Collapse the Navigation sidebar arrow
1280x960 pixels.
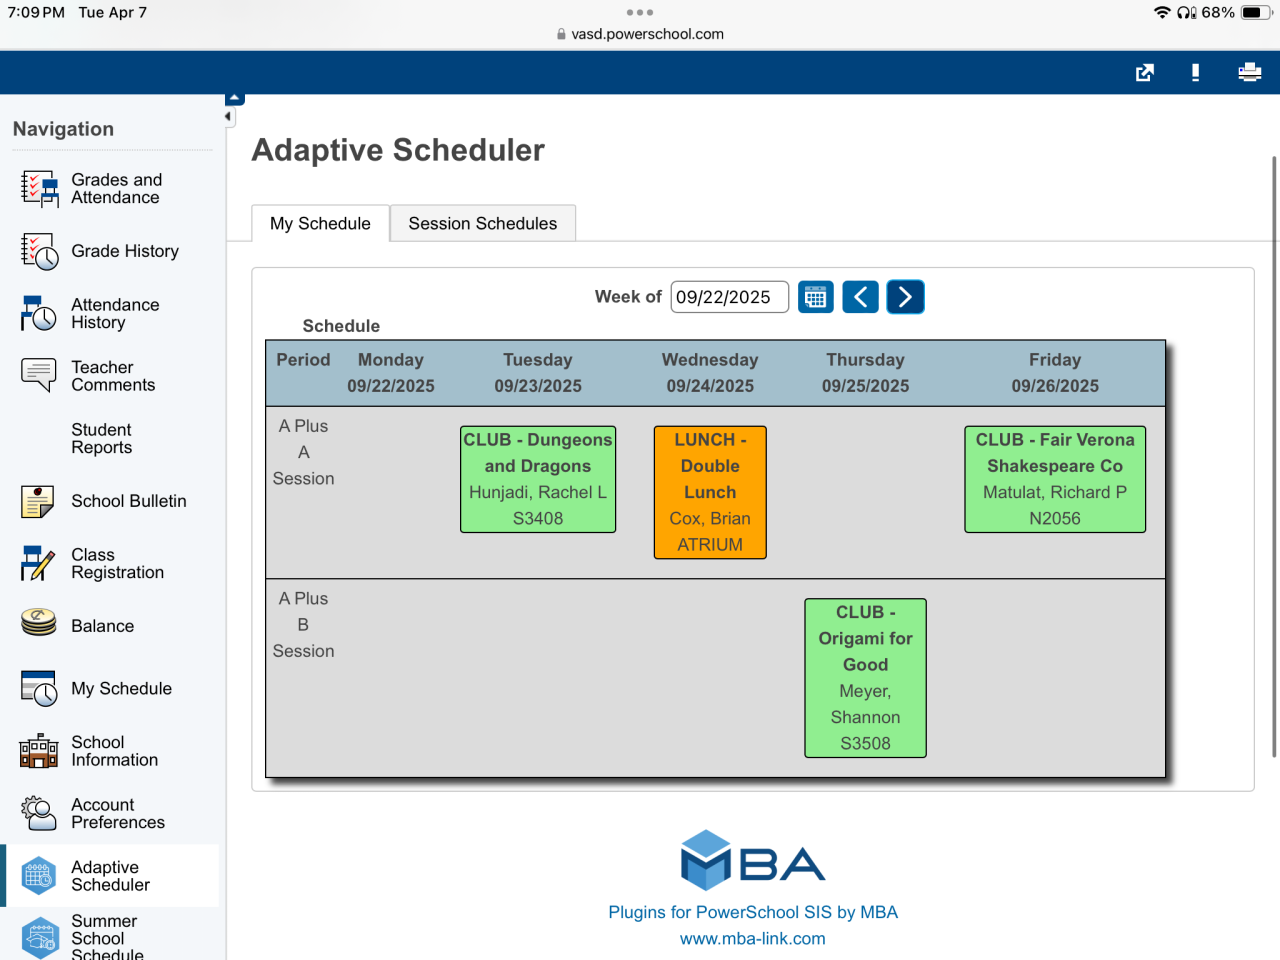click(x=229, y=116)
